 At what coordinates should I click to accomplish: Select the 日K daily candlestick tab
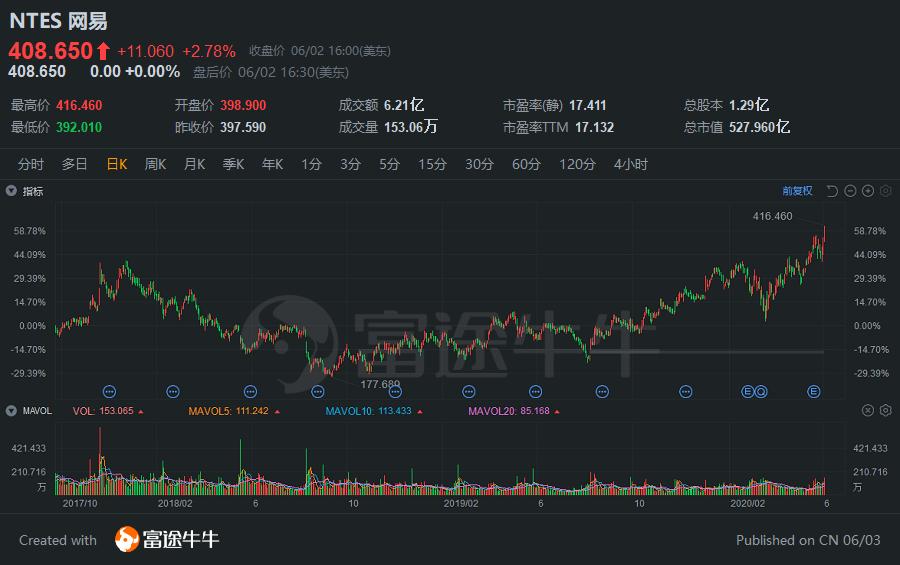click(117, 164)
